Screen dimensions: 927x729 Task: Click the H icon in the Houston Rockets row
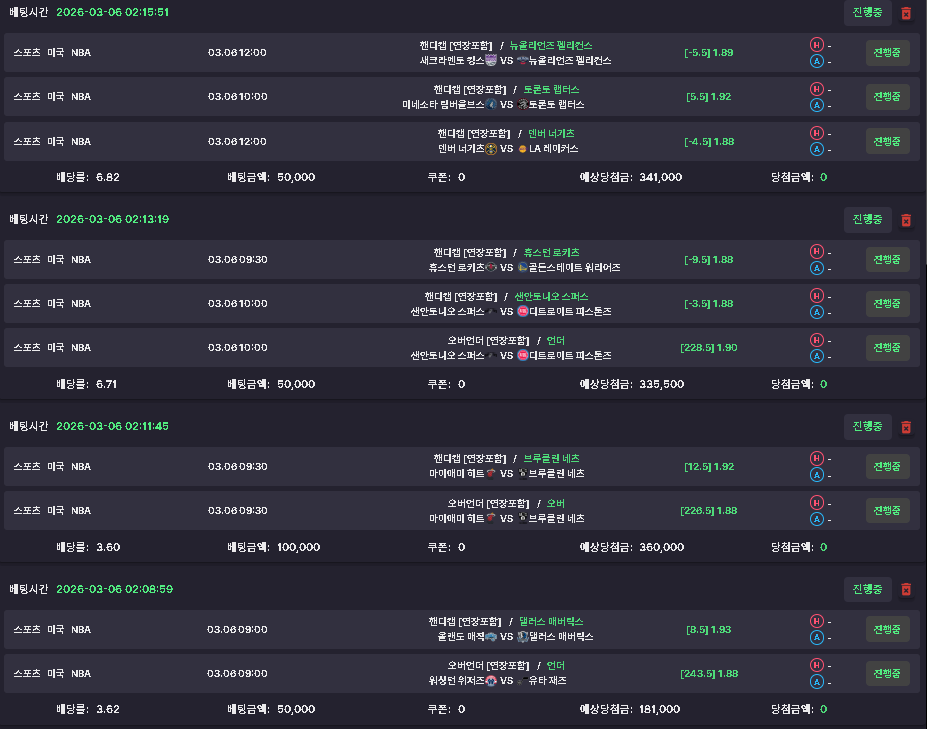coord(816,252)
